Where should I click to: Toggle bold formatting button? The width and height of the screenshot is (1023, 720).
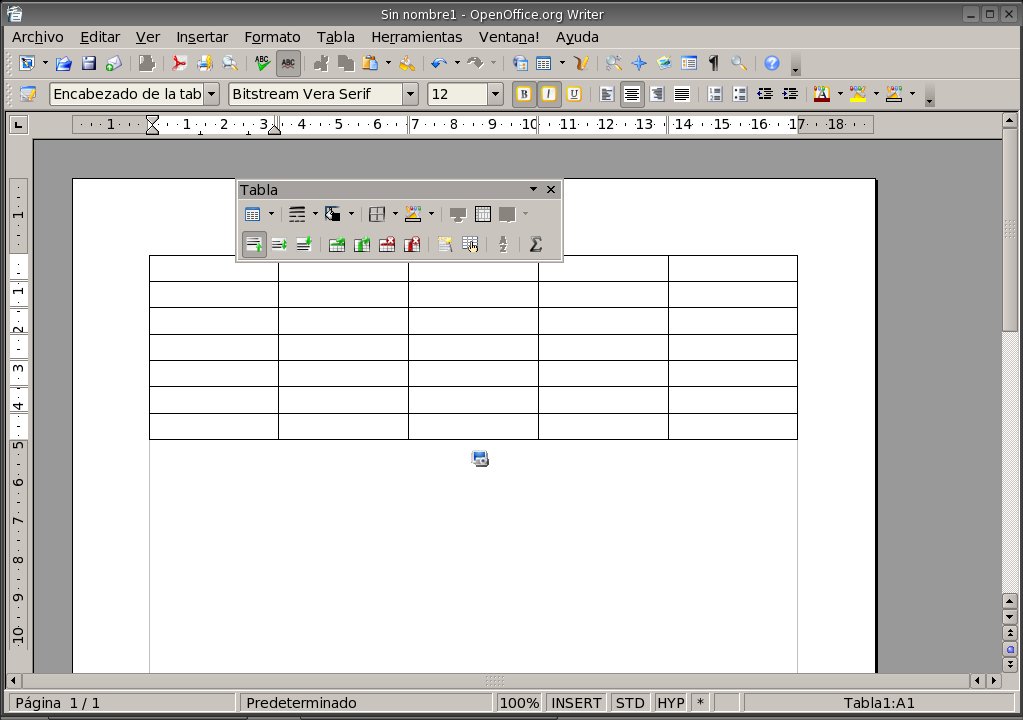[x=523, y=94]
